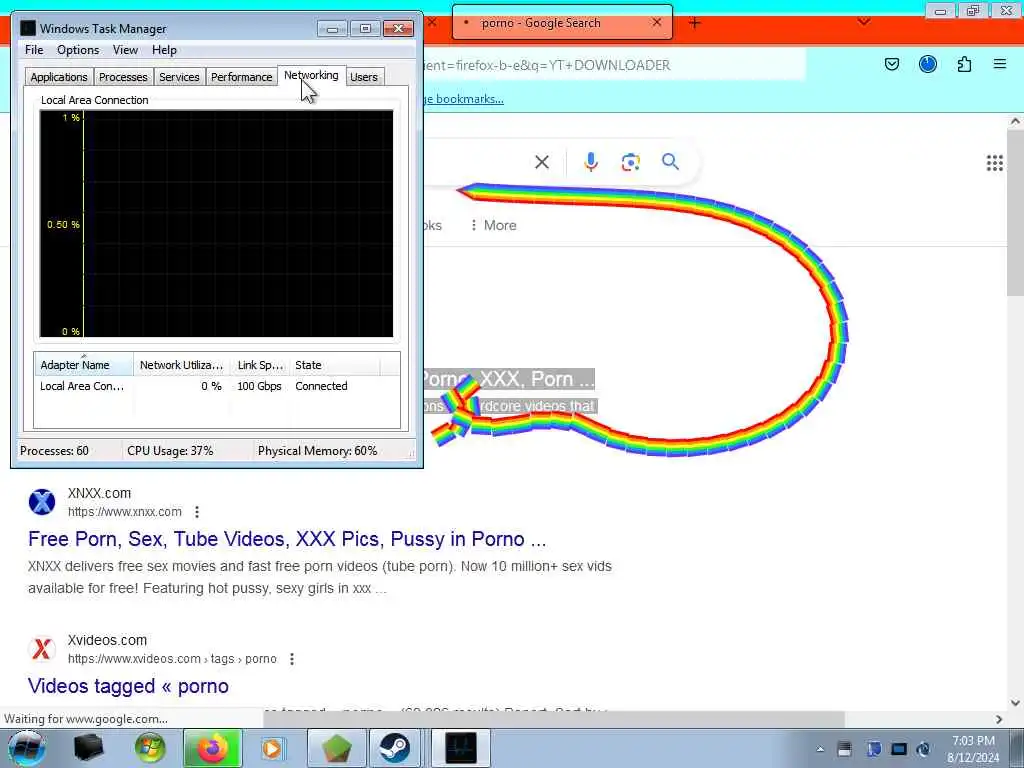The image size is (1024, 768).
Task: Open Google Lens image search icon
Action: coord(630,162)
